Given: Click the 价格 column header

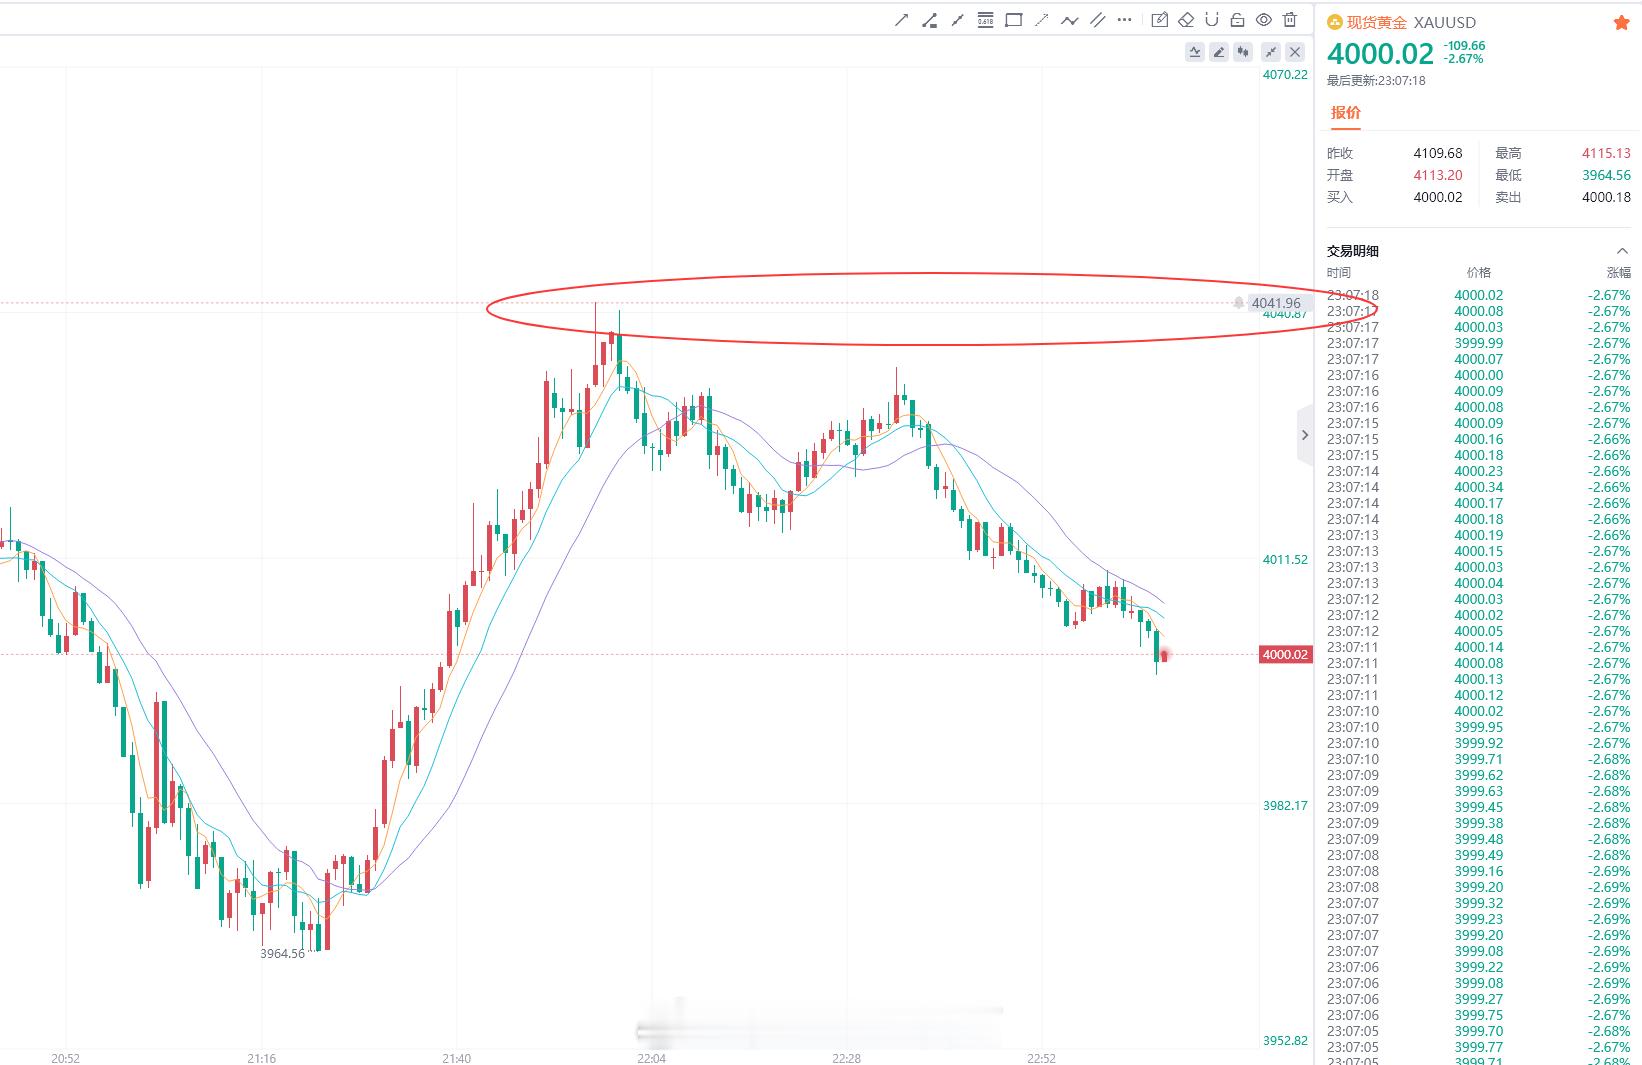Looking at the screenshot, I should [1478, 273].
